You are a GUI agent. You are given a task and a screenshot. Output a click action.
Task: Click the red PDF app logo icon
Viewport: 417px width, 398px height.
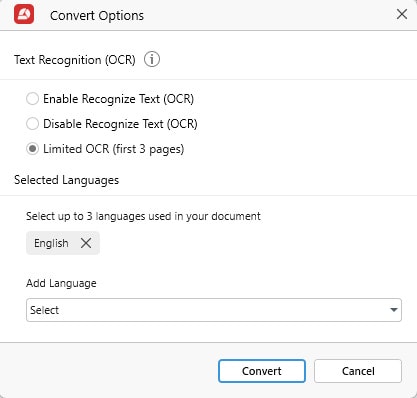24,14
